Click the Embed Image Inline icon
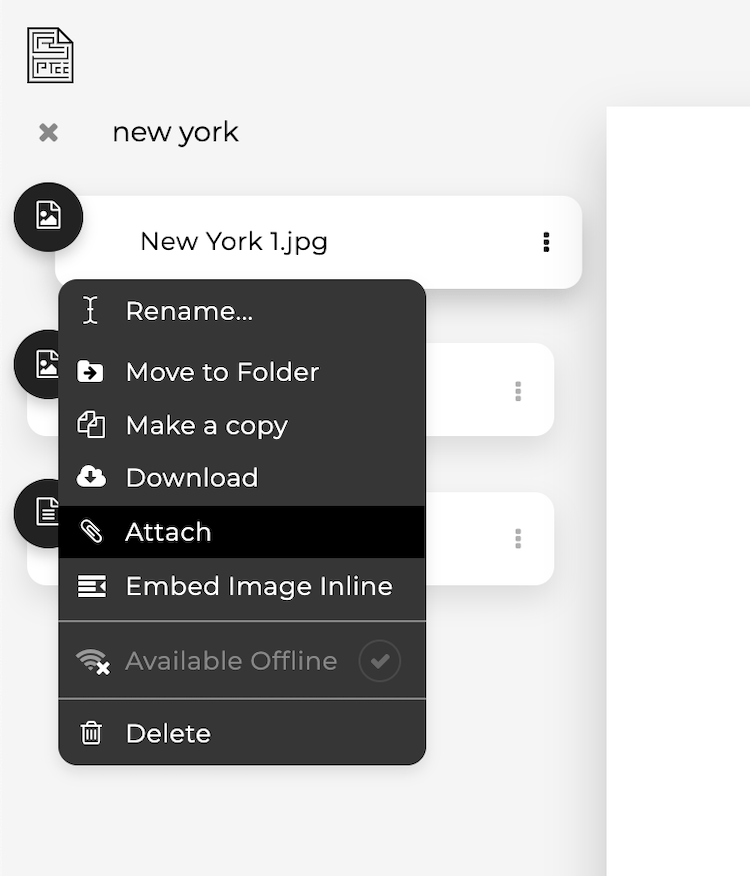 coord(92,586)
